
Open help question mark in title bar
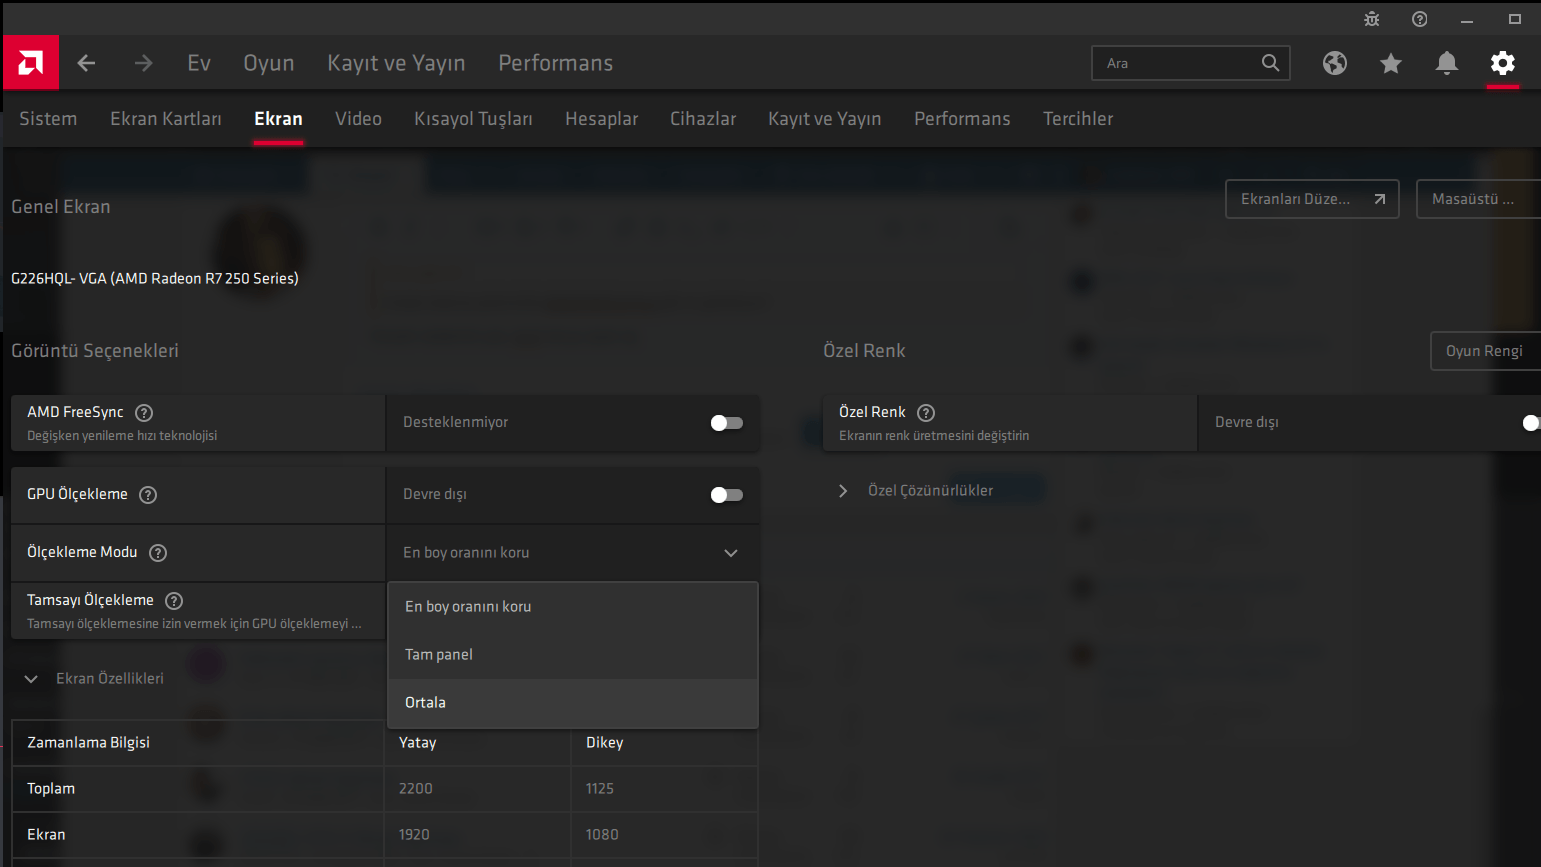[1420, 19]
